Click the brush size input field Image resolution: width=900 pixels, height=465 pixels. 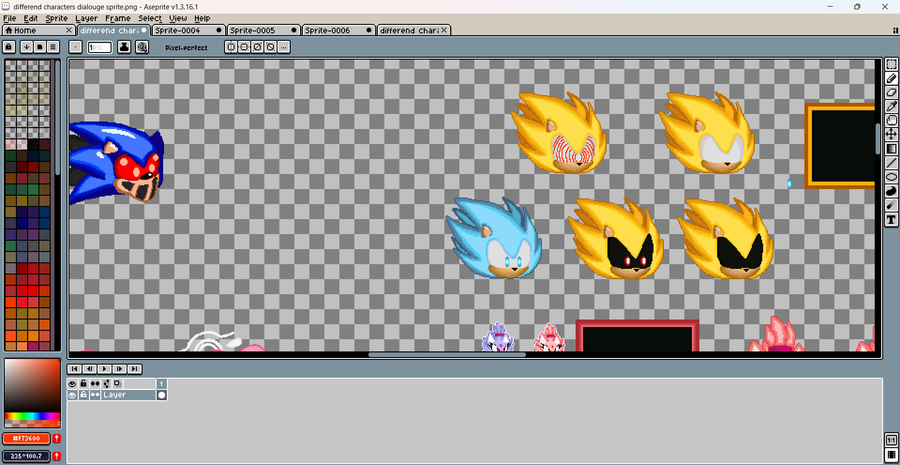click(x=99, y=47)
